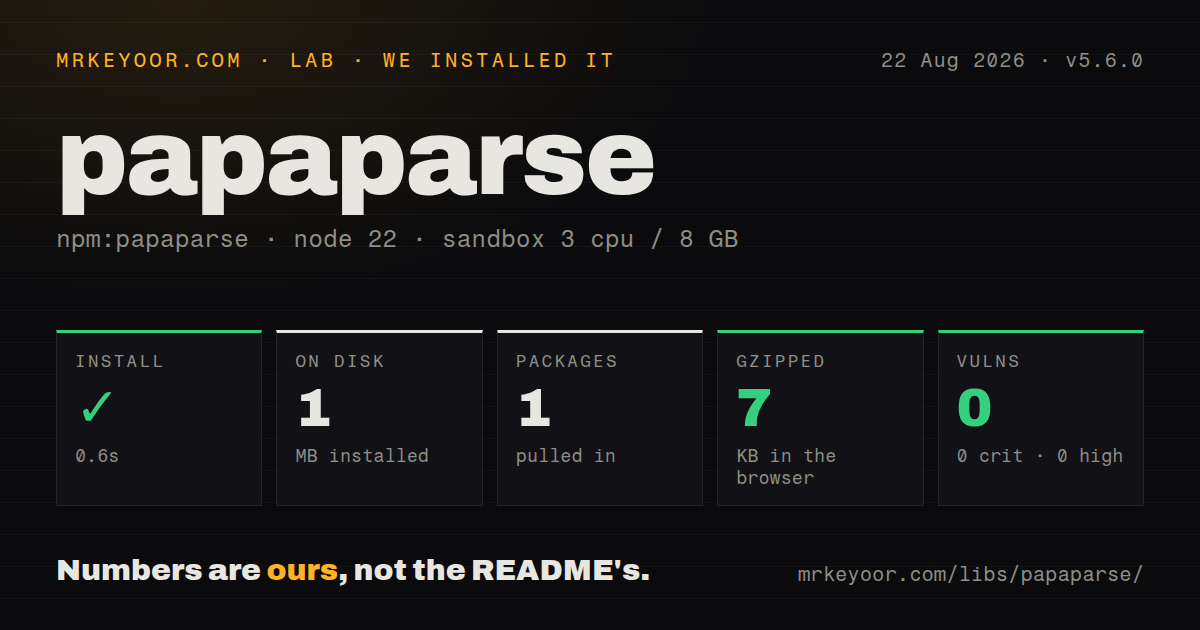The width and height of the screenshot is (1200, 630).
Task: Click the 'MB installed' caption
Action: [x=362, y=456]
